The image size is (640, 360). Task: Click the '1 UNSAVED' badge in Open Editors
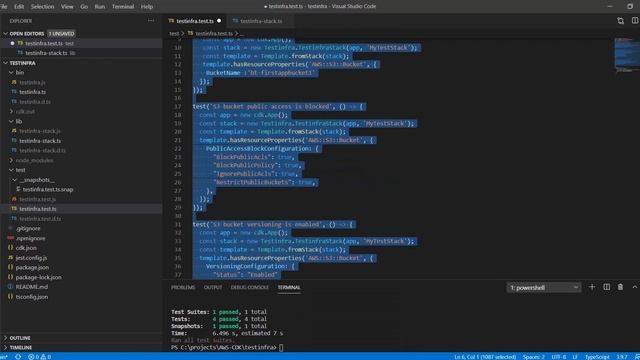pyautogui.click(x=61, y=33)
